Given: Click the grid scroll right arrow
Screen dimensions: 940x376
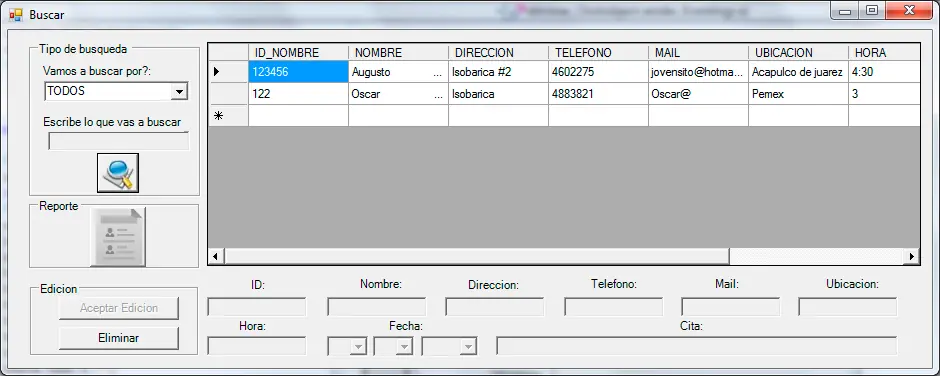Looking at the screenshot, I should coord(912,257).
